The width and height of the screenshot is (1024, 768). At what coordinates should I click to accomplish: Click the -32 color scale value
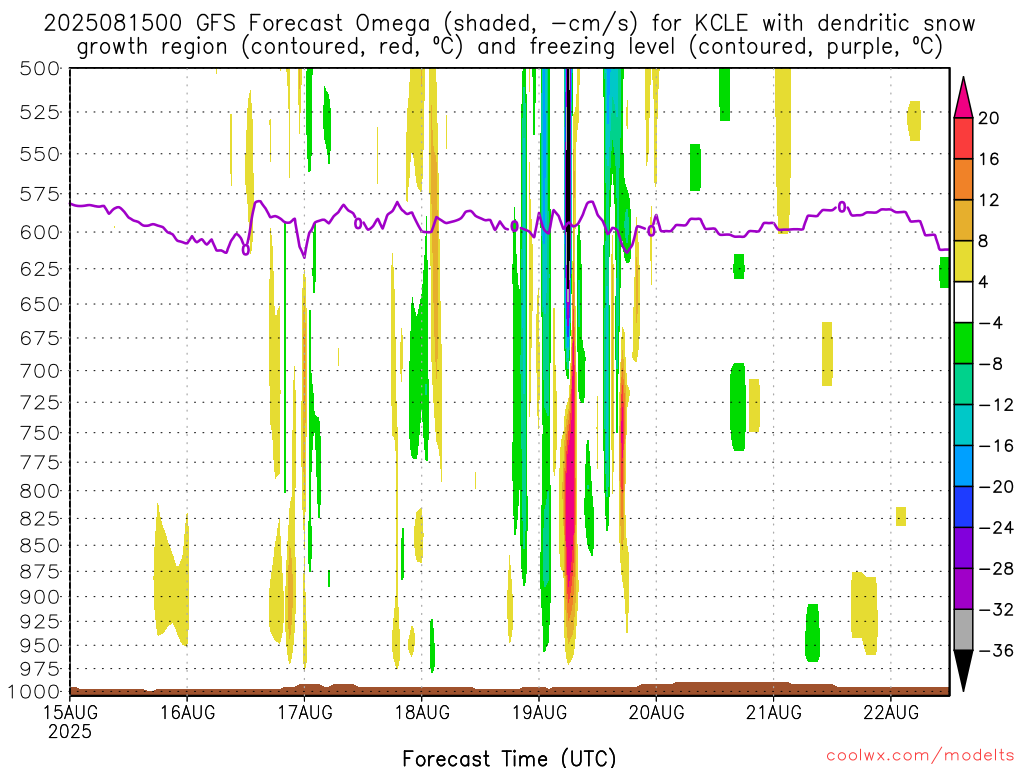(x=996, y=610)
